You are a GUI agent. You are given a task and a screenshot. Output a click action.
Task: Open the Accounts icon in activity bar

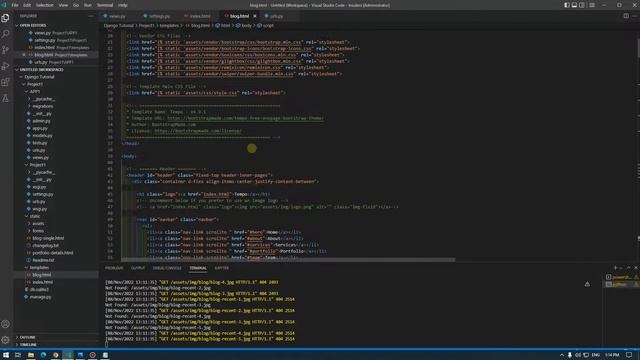click(x=5, y=324)
